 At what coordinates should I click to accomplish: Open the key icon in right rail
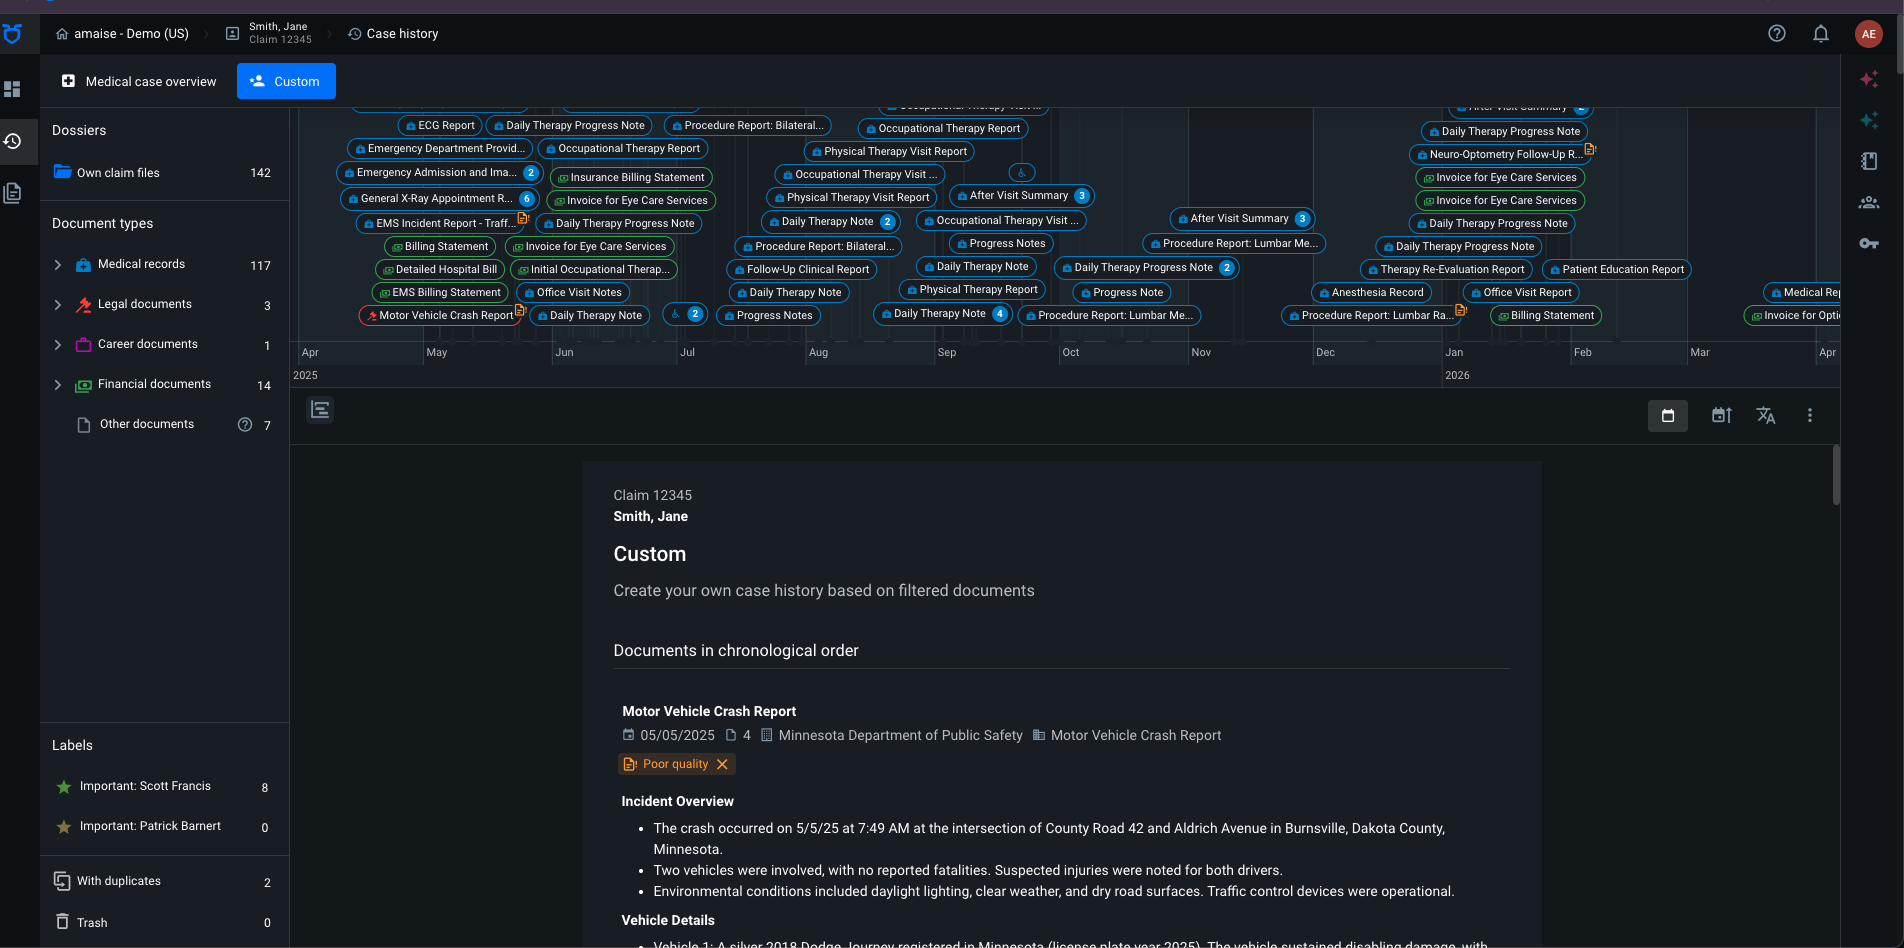point(1868,243)
